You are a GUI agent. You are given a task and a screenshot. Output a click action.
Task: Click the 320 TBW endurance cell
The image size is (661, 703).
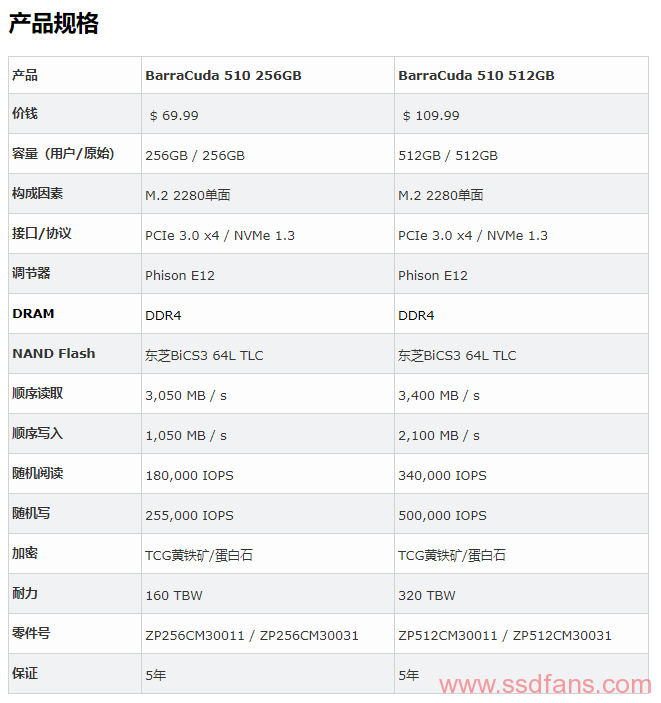coord(427,595)
